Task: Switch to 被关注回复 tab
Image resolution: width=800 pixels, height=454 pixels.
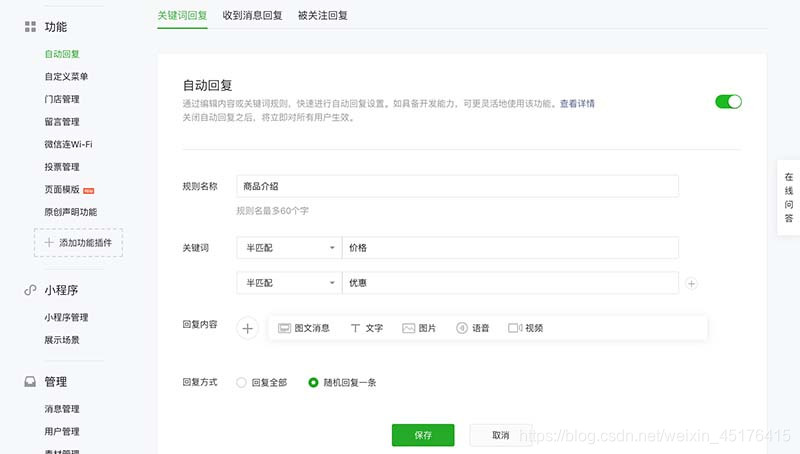Action: (322, 15)
